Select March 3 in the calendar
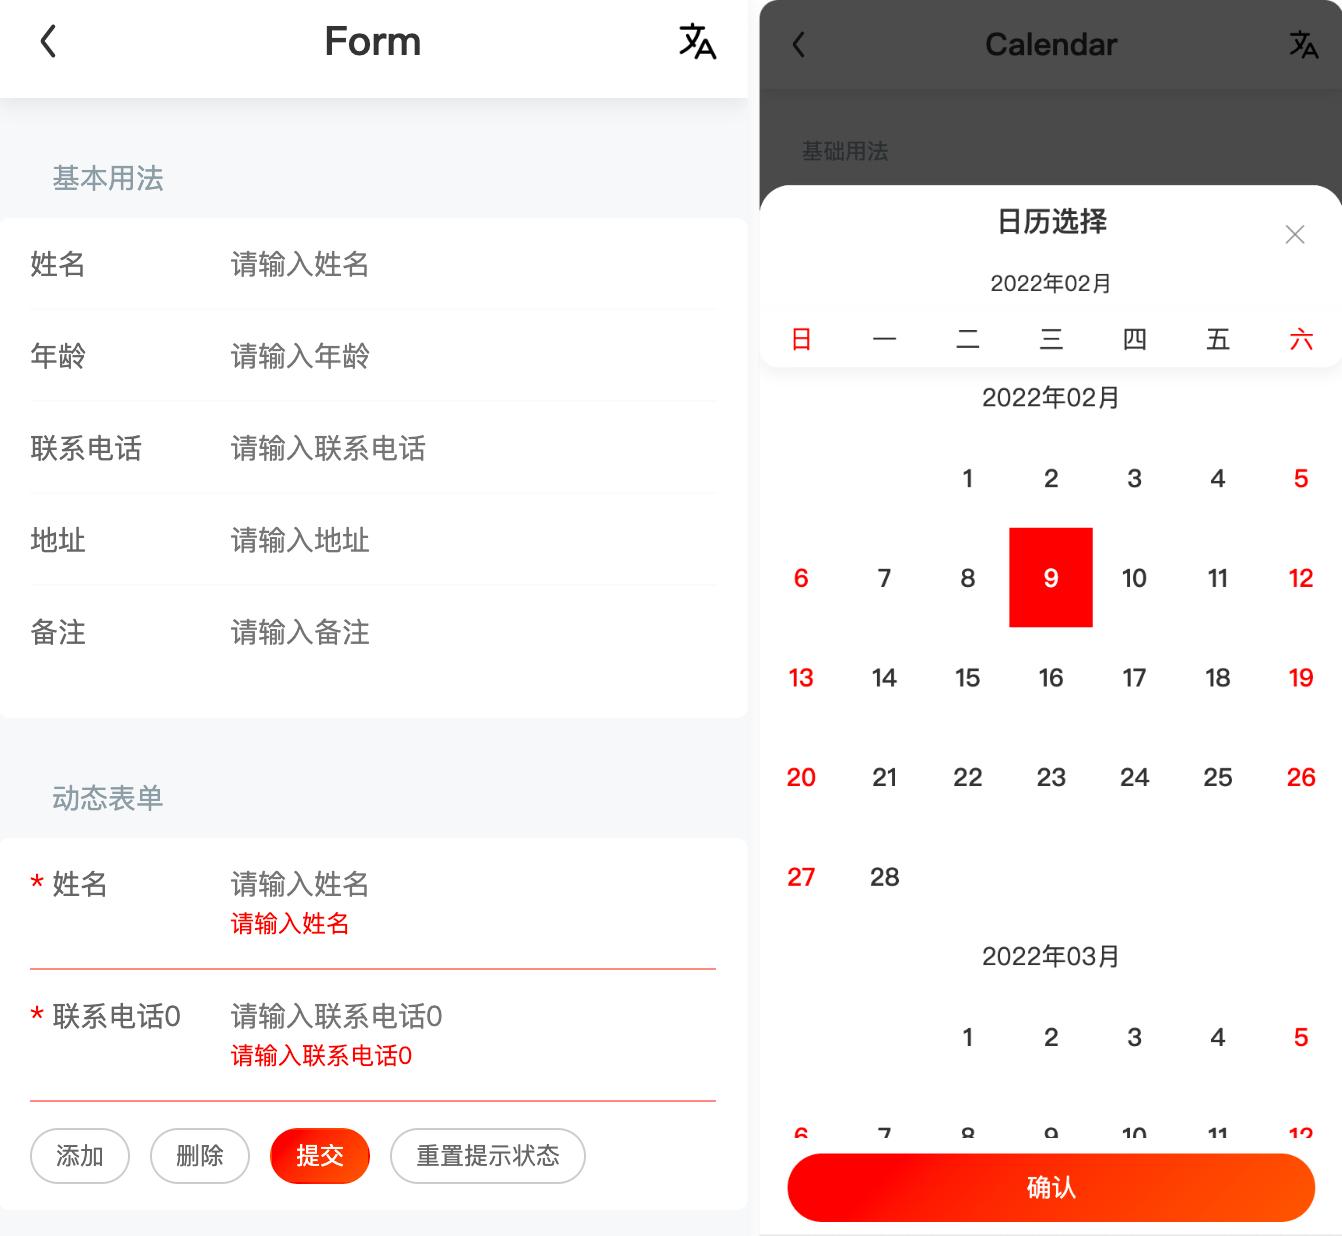This screenshot has height=1236, width=1342. coord(1134,1037)
